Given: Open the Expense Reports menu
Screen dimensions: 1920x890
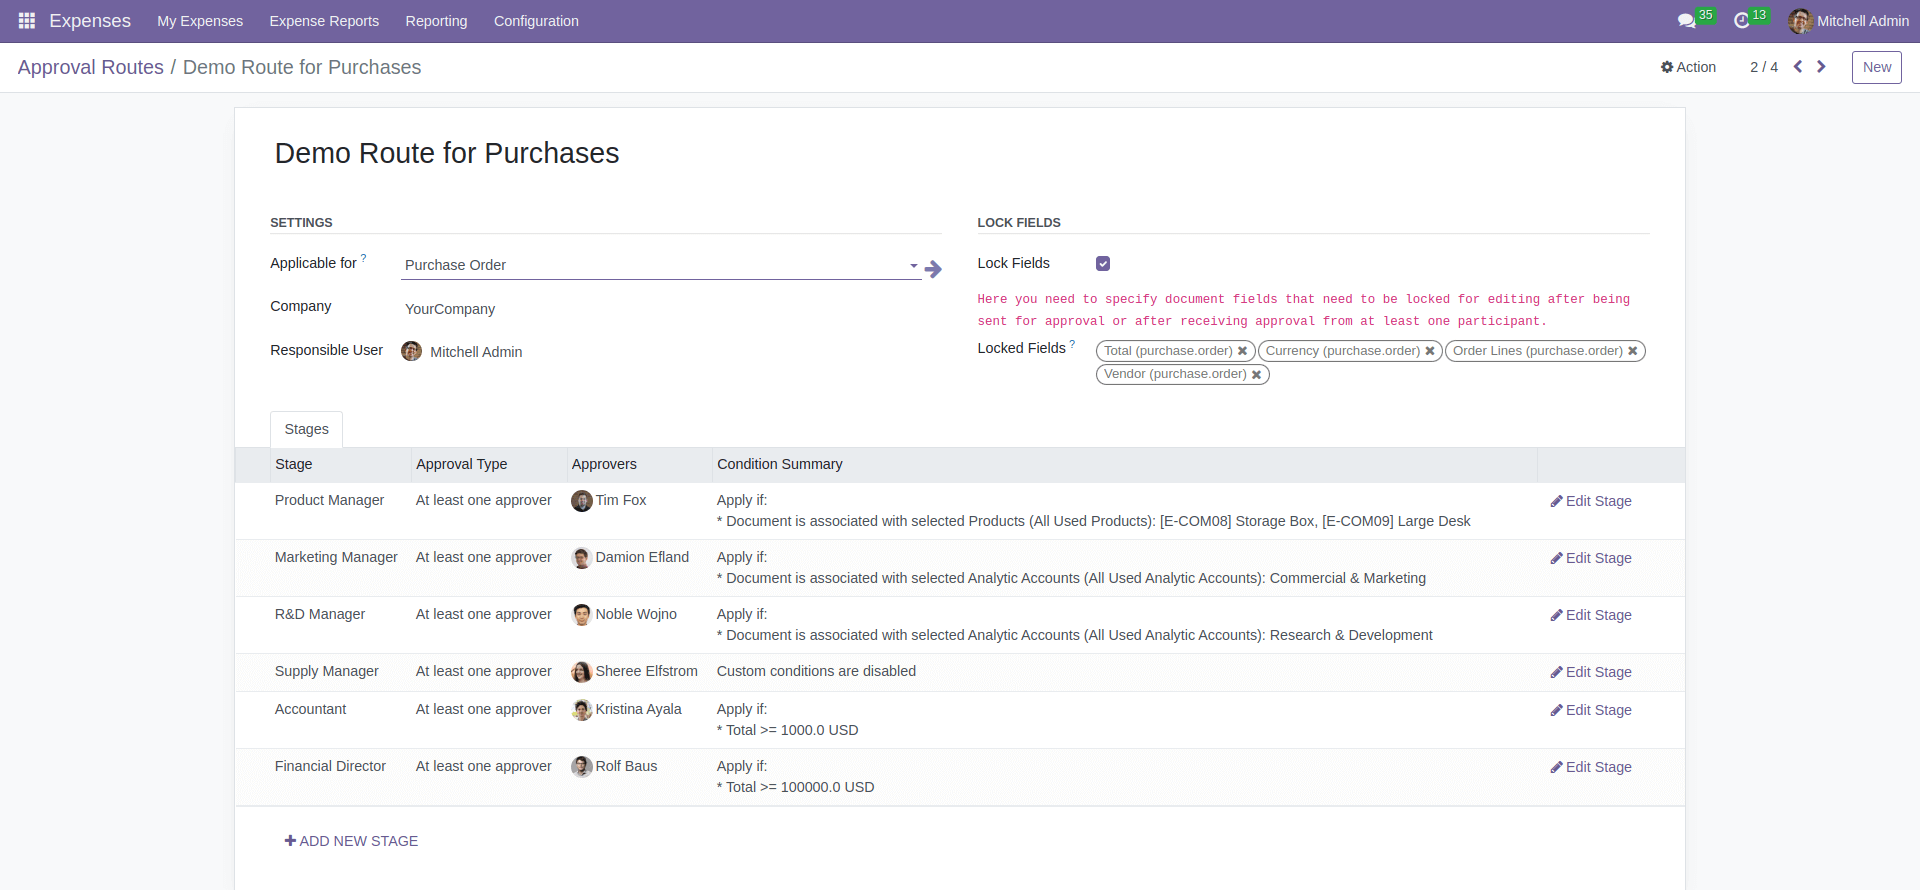Looking at the screenshot, I should pyautogui.click(x=324, y=21).
